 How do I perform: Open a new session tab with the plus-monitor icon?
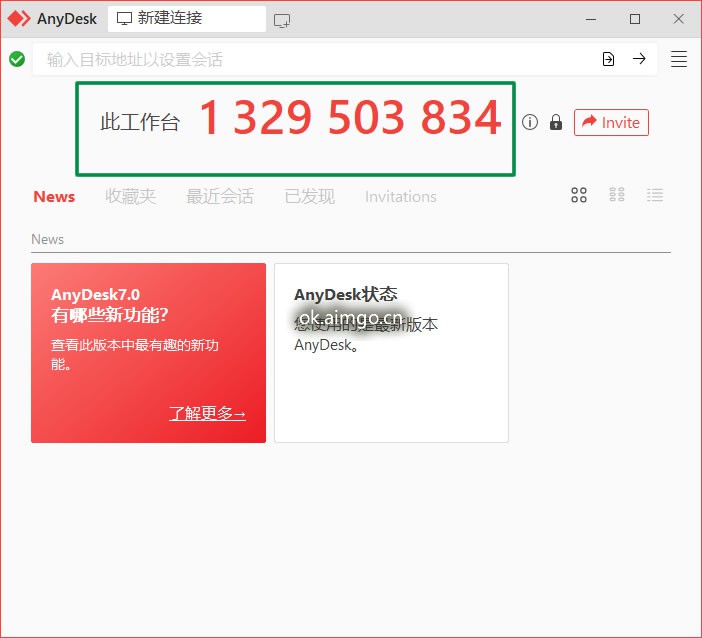tap(282, 20)
